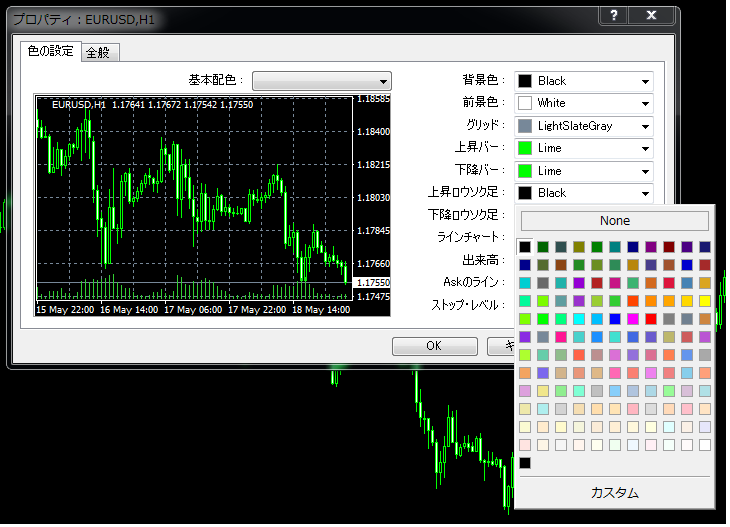The width and height of the screenshot is (730, 527).
Task: Open the 上昇ロウソク足 Black dropdown
Action: pyautogui.click(x=584, y=193)
